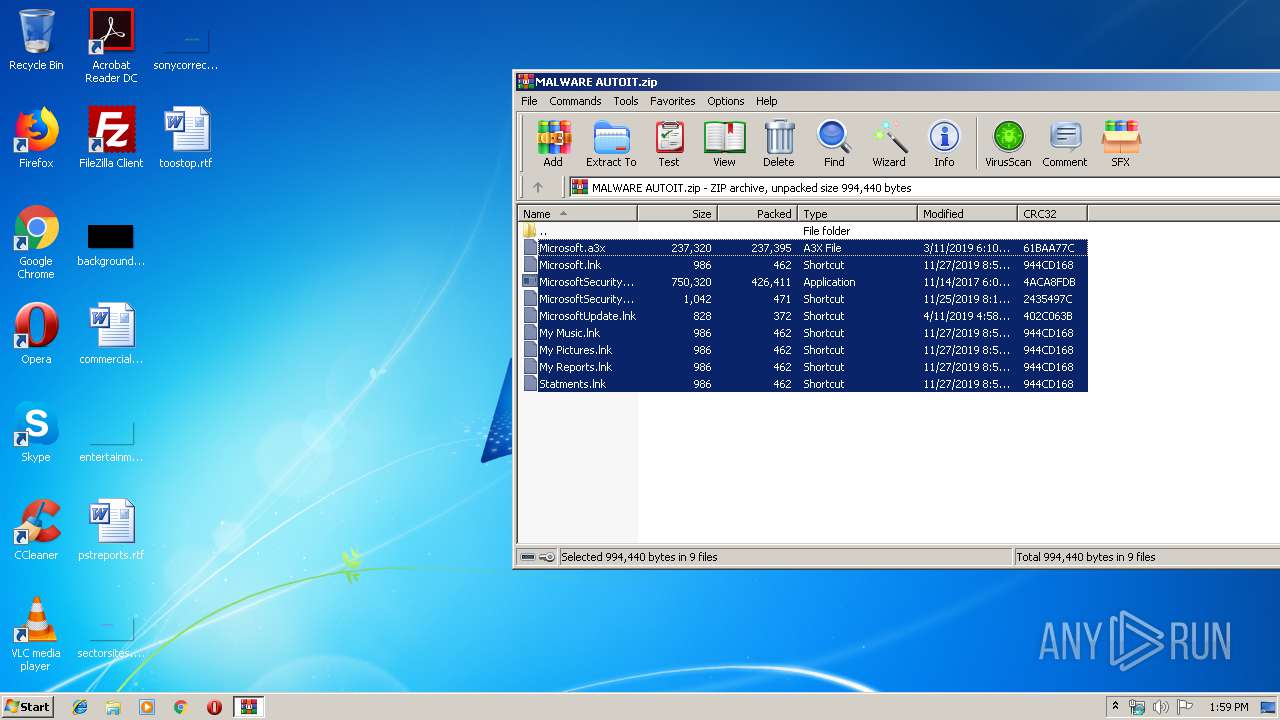Click the archive path address field

(x=922, y=187)
